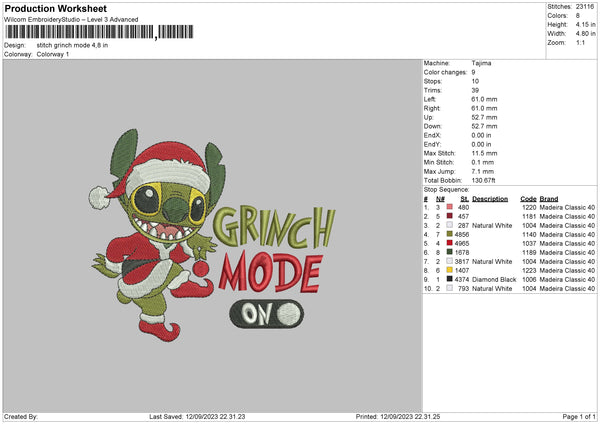Click the black swatch in stop 9

click(450, 279)
